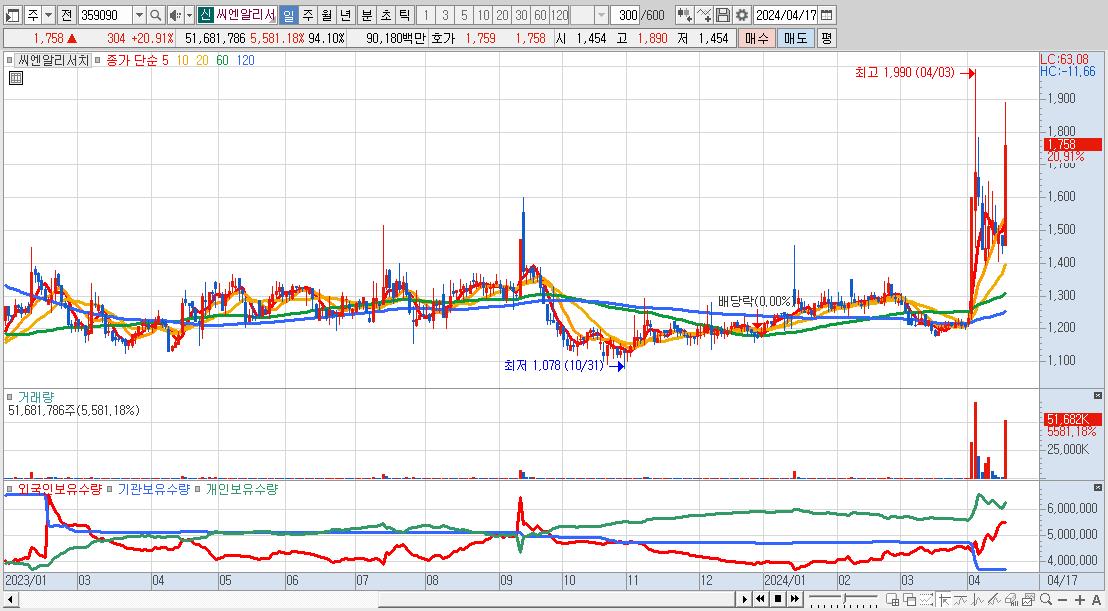Image resolution: width=1108 pixels, height=611 pixels.
Task: Select interval 1 tab
Action: [x=426, y=15]
